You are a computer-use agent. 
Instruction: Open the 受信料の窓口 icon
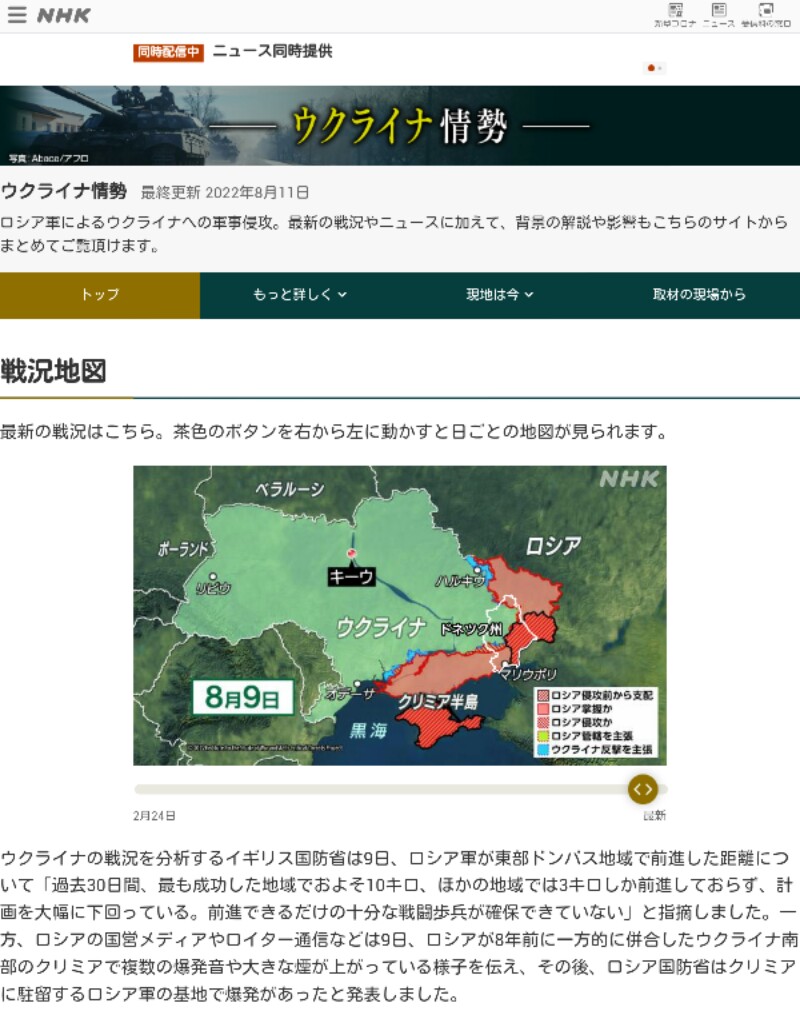click(x=766, y=15)
